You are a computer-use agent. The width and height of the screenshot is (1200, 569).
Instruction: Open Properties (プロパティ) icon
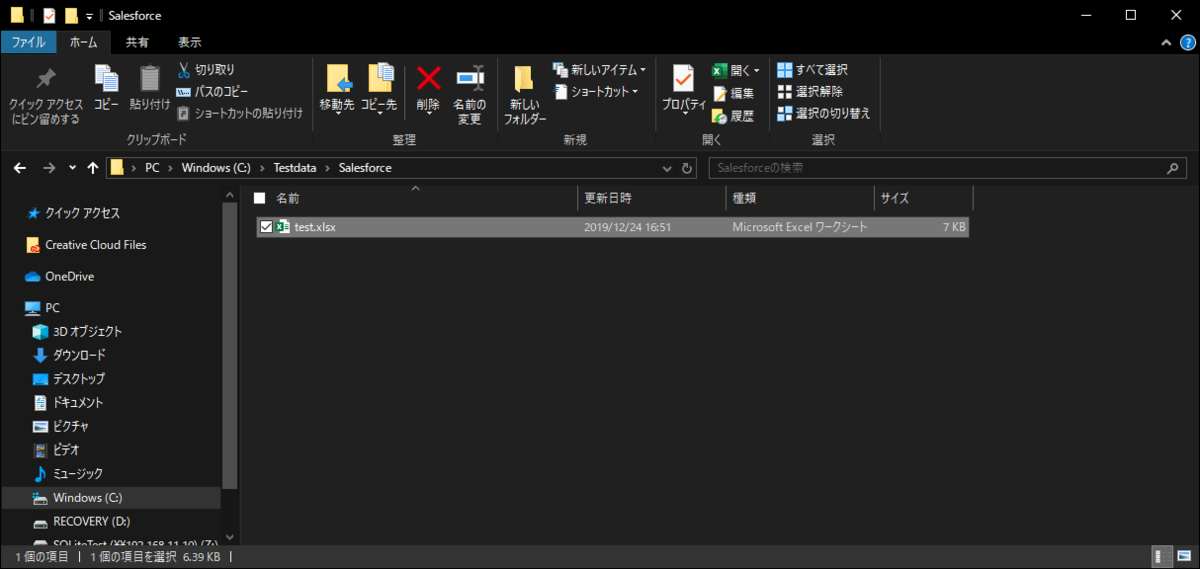coord(684,78)
